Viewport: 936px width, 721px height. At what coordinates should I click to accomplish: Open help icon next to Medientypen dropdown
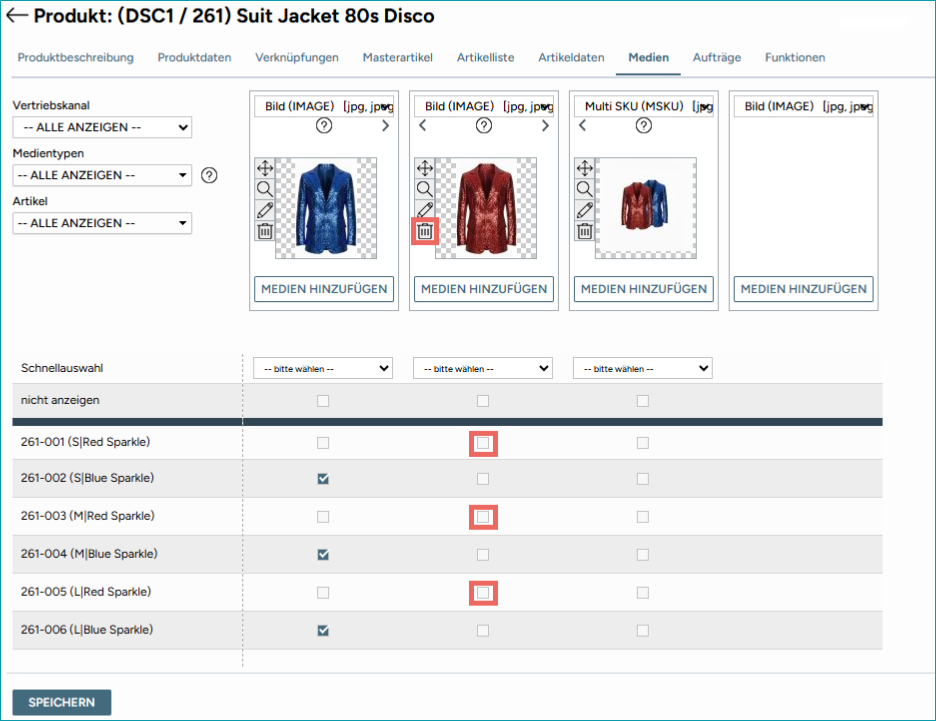[x=209, y=175]
